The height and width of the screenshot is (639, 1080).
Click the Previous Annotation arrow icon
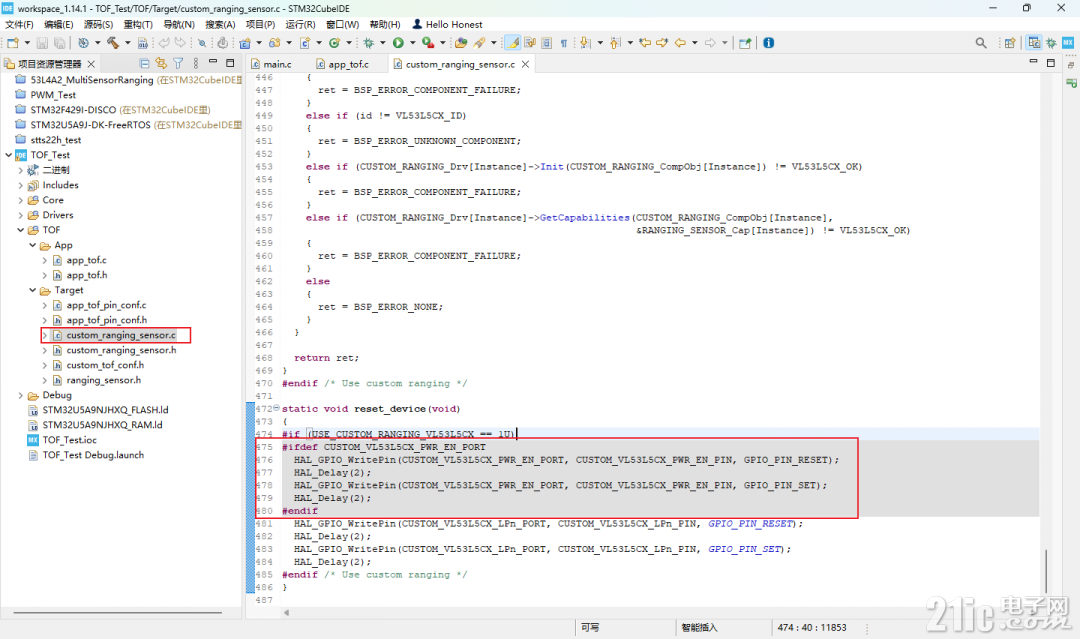[x=615, y=43]
